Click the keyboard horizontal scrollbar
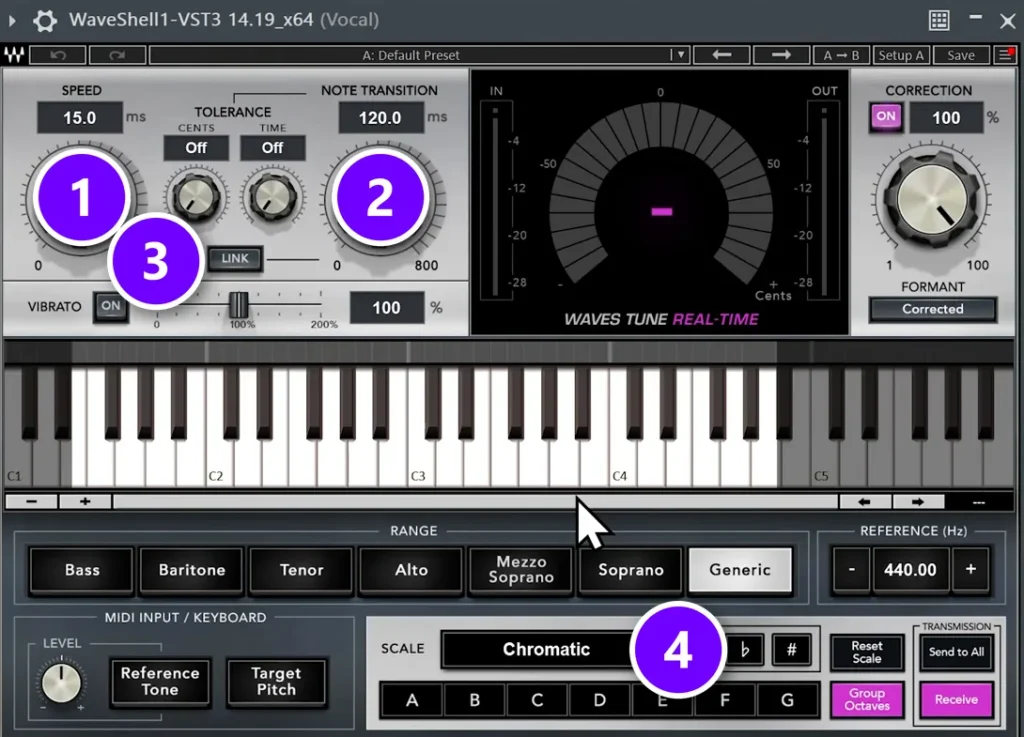The width and height of the screenshot is (1024, 737). 475,501
